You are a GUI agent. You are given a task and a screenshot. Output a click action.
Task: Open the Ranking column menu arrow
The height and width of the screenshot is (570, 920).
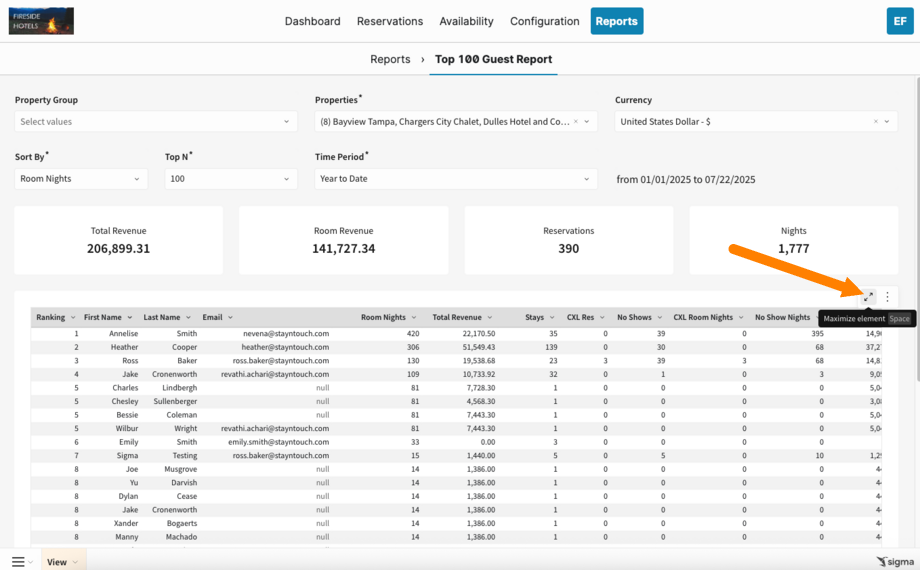pyautogui.click(x=73, y=318)
